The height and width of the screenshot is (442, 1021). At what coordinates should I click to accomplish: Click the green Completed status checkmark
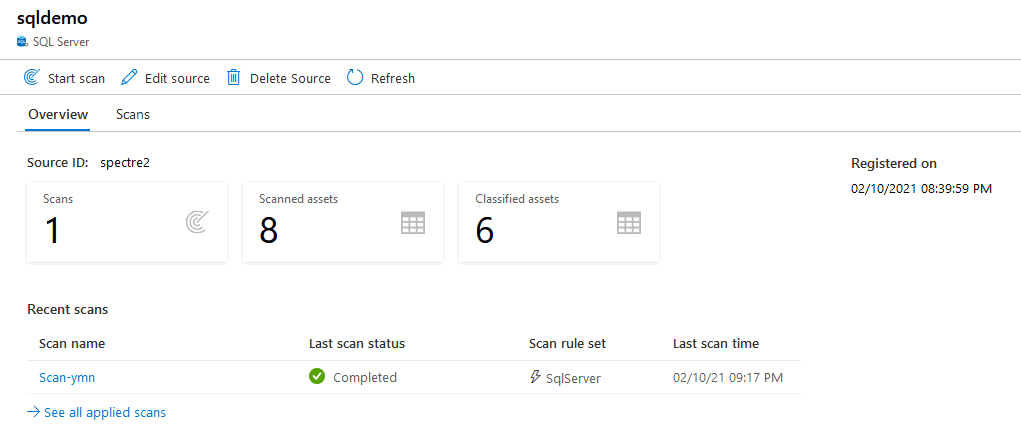point(317,377)
